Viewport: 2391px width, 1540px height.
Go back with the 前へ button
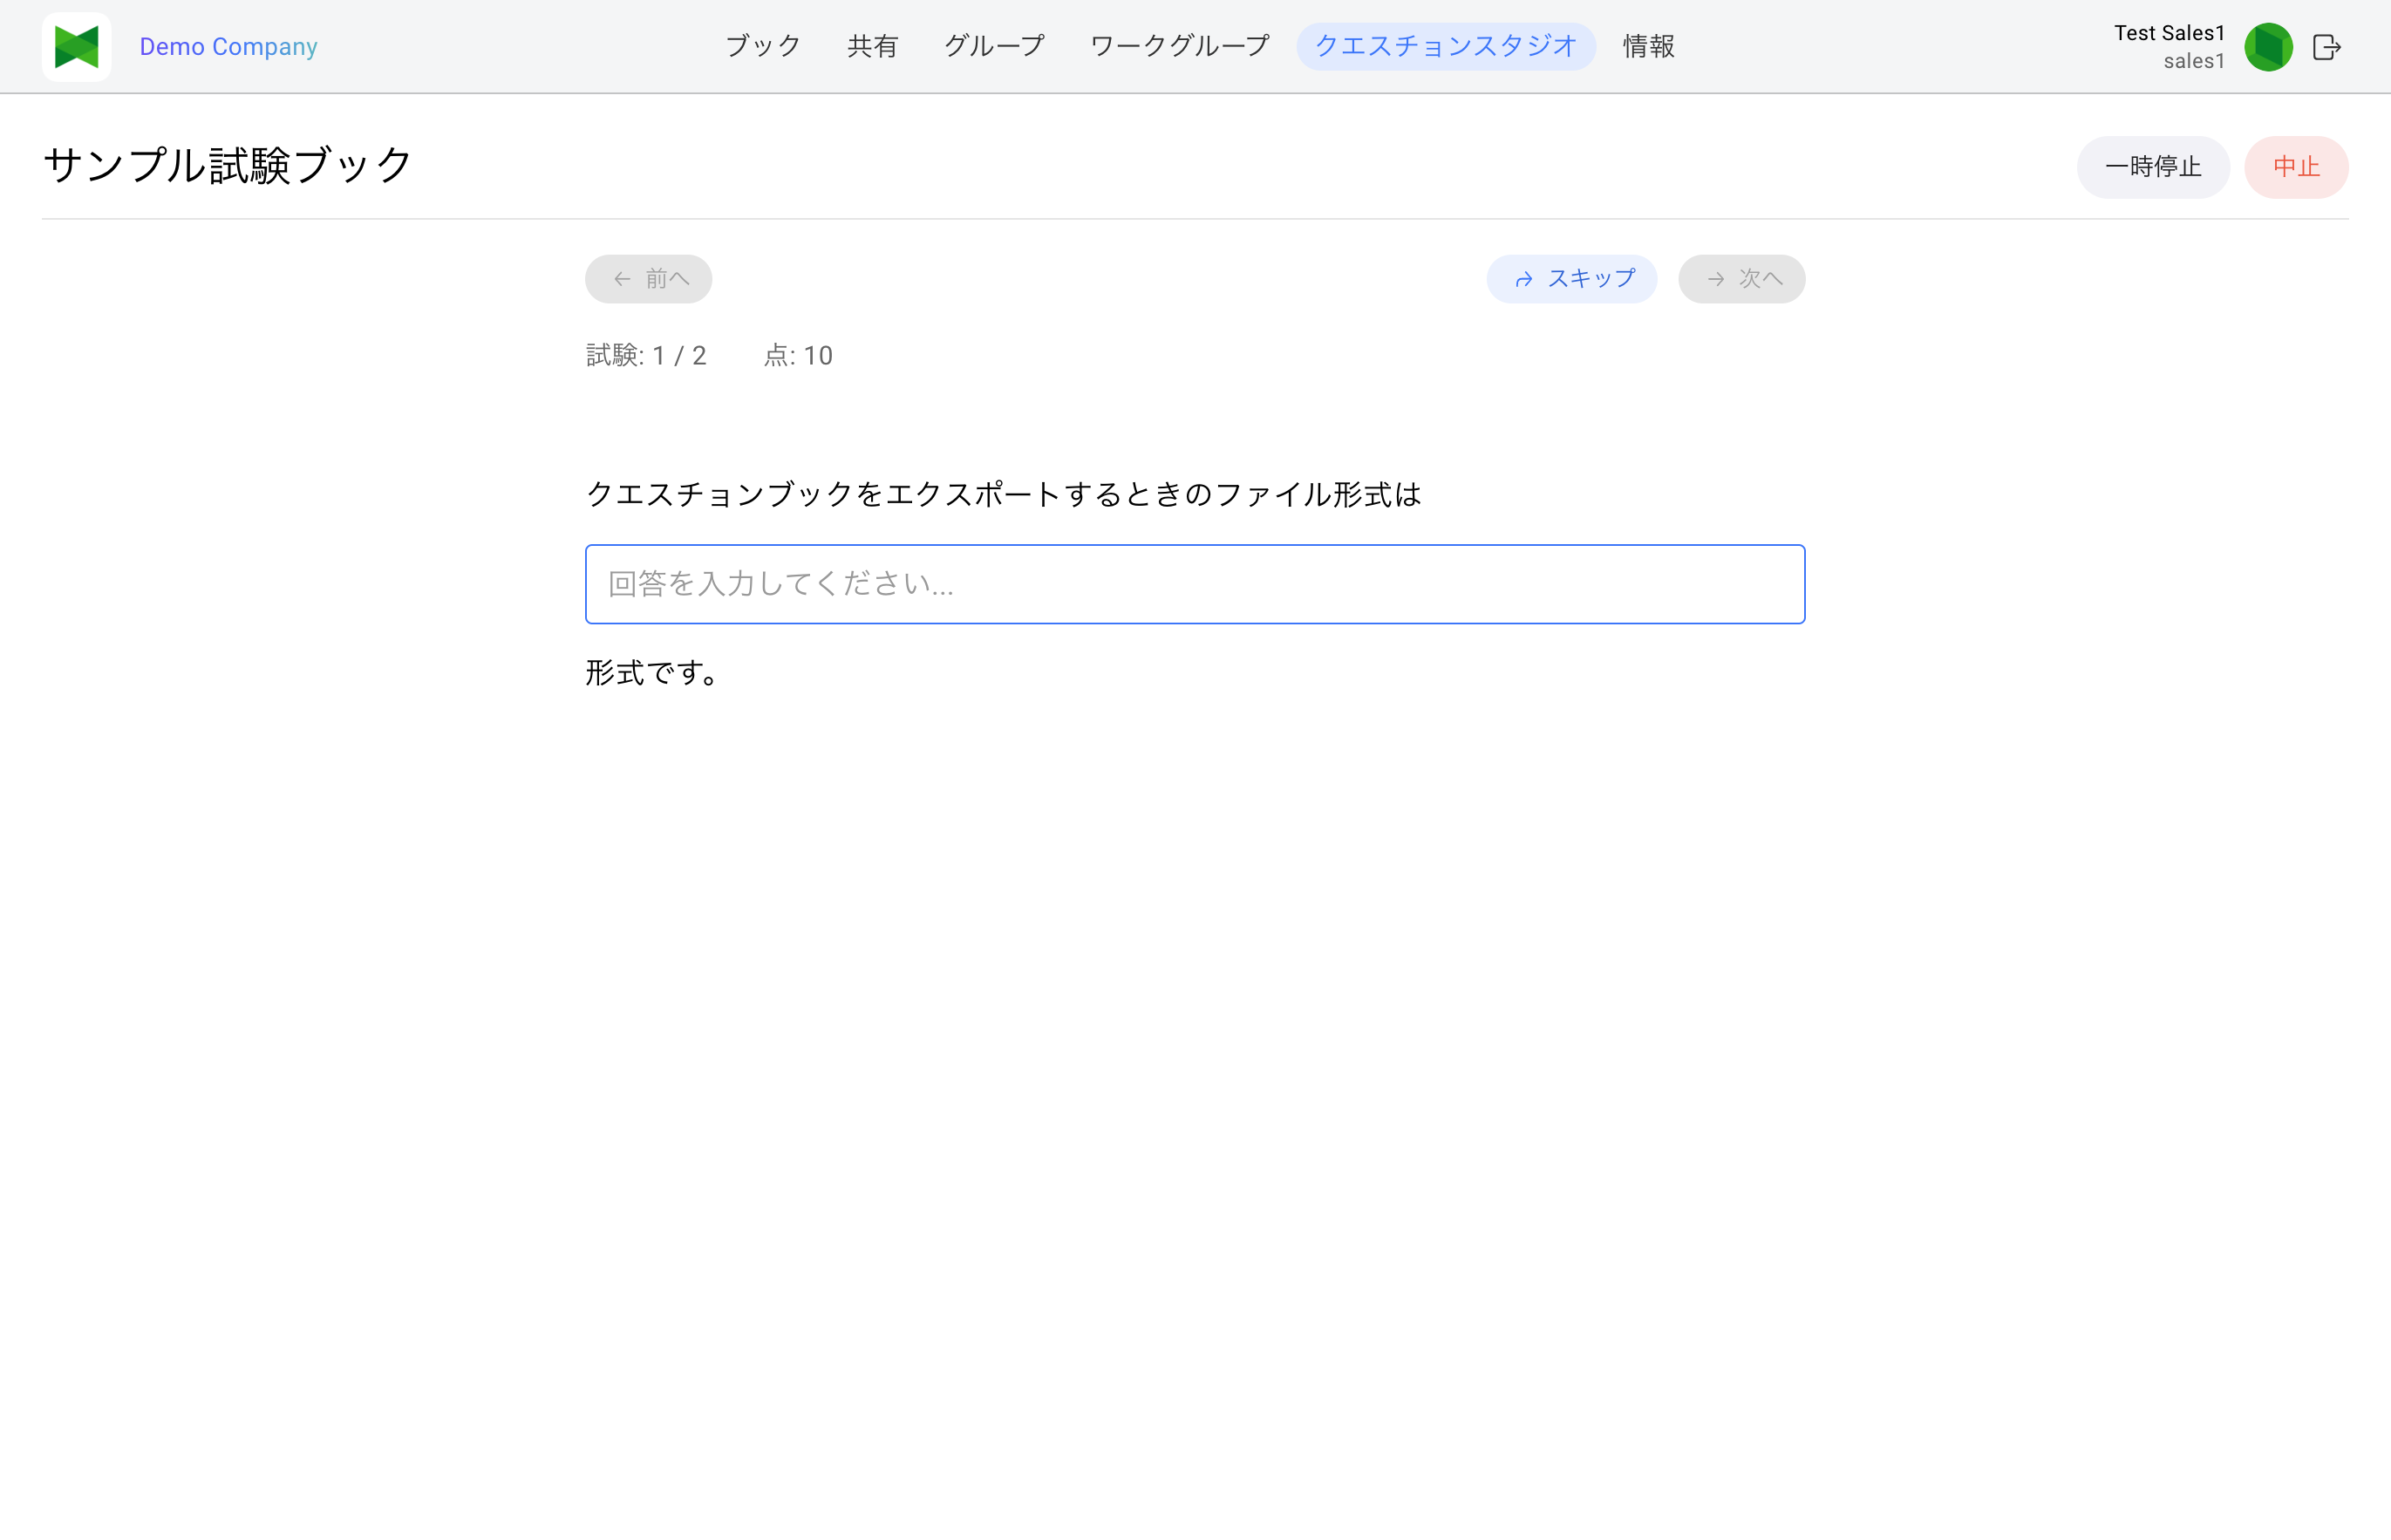click(x=648, y=279)
